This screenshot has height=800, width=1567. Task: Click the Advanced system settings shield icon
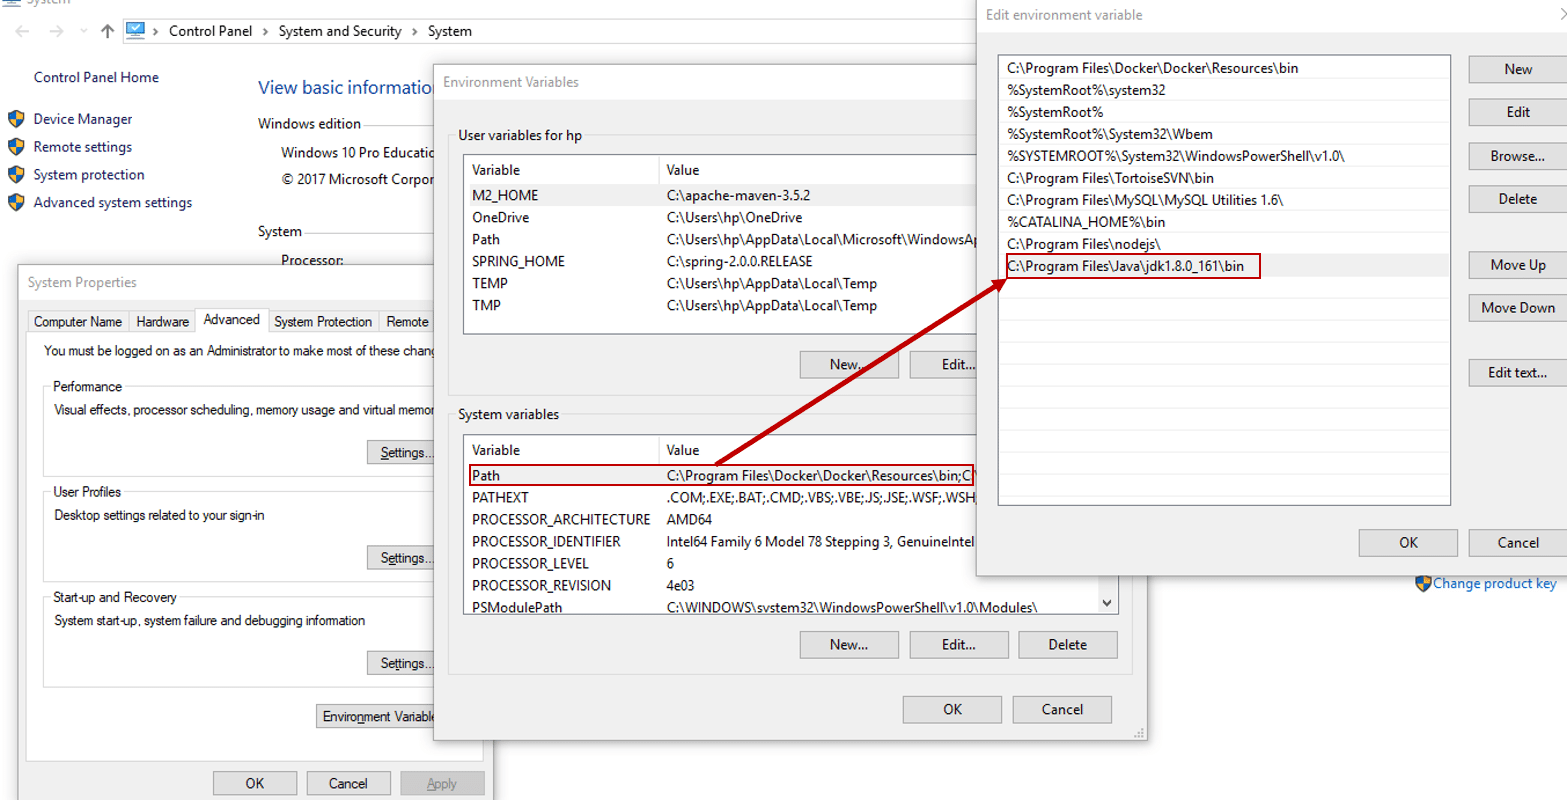[x=16, y=203]
